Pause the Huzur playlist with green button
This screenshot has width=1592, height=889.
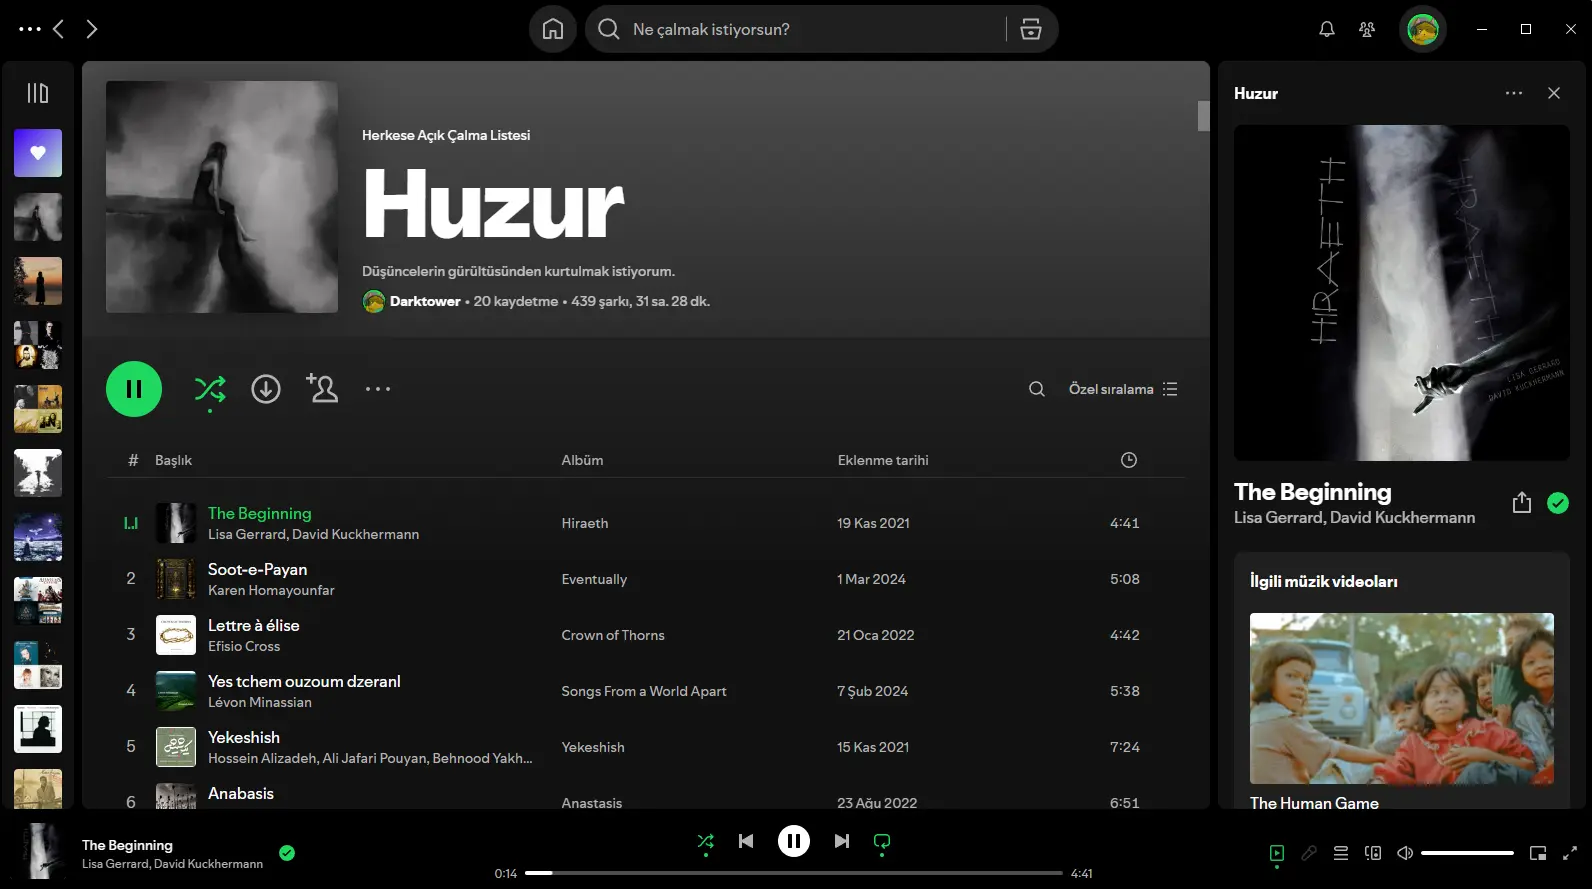click(134, 389)
